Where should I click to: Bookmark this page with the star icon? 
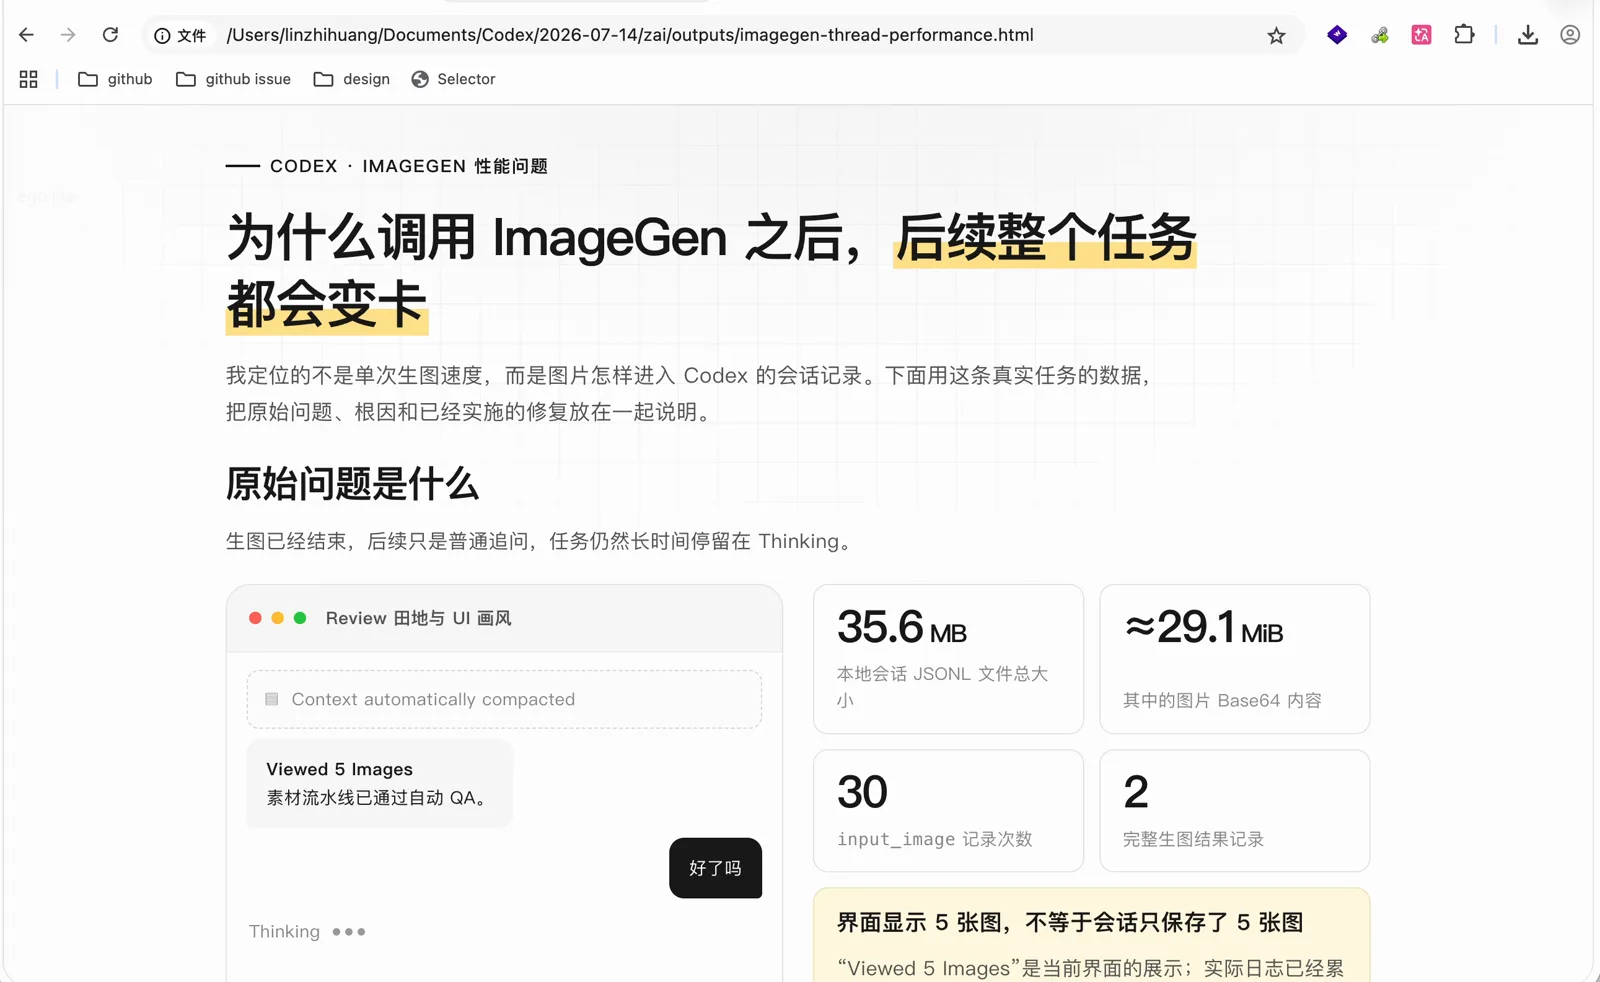[x=1276, y=36]
